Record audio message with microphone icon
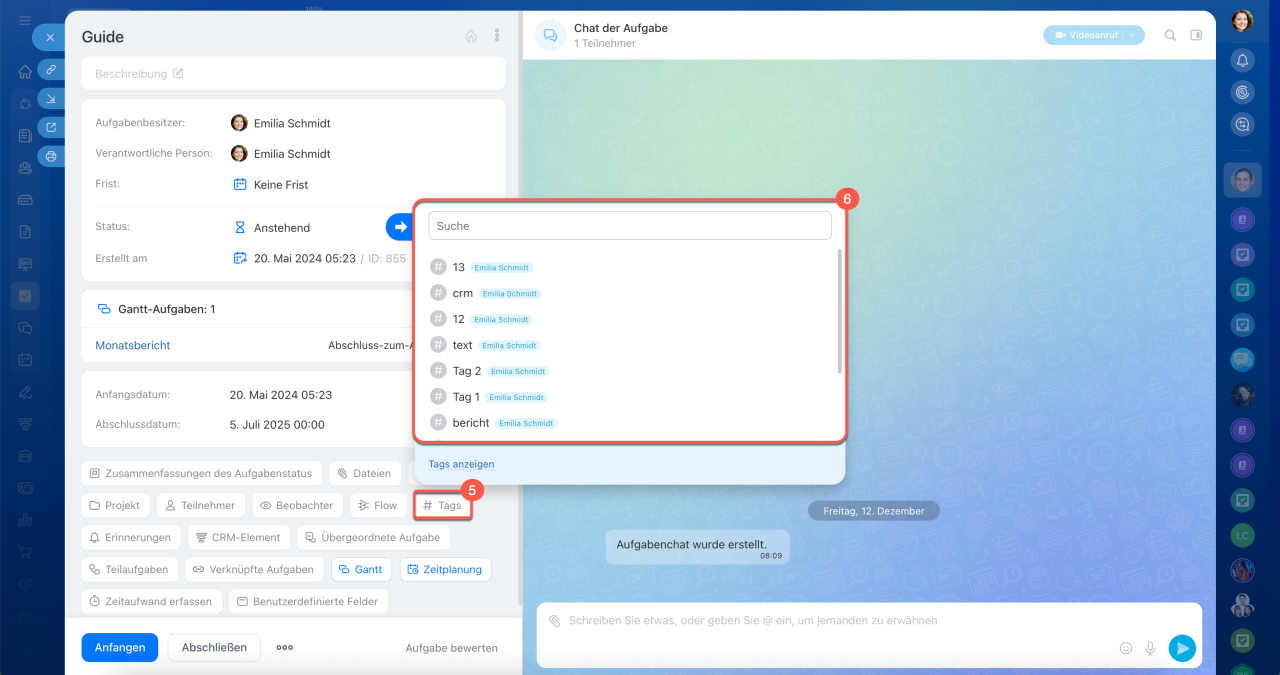Viewport: 1280px width, 675px height. click(1151, 648)
